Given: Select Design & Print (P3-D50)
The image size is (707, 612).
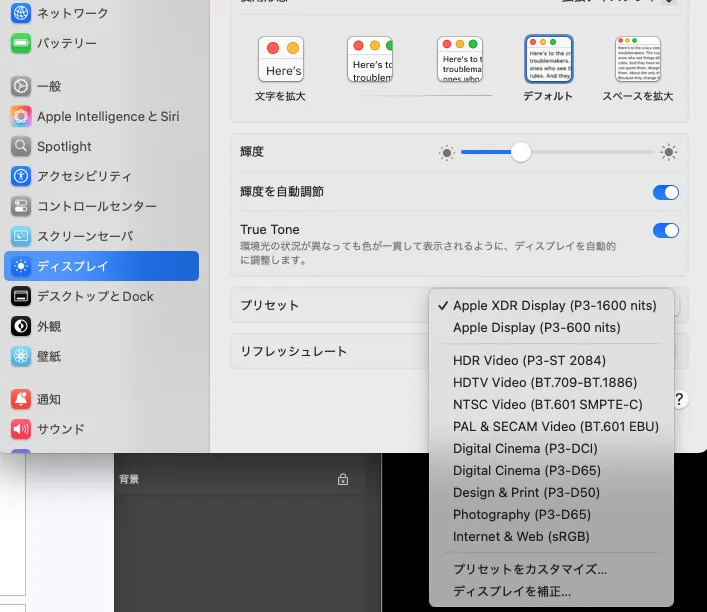Looking at the screenshot, I should (551, 492).
